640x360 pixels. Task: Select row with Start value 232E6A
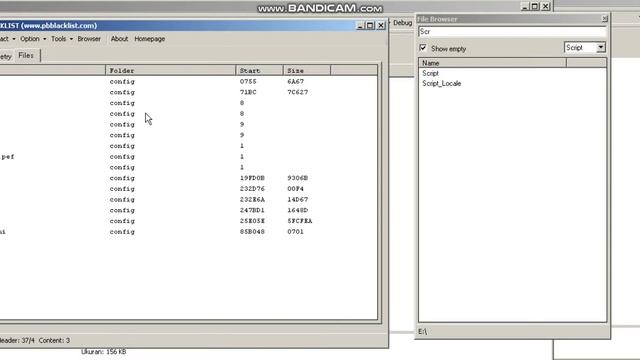click(x=252, y=200)
